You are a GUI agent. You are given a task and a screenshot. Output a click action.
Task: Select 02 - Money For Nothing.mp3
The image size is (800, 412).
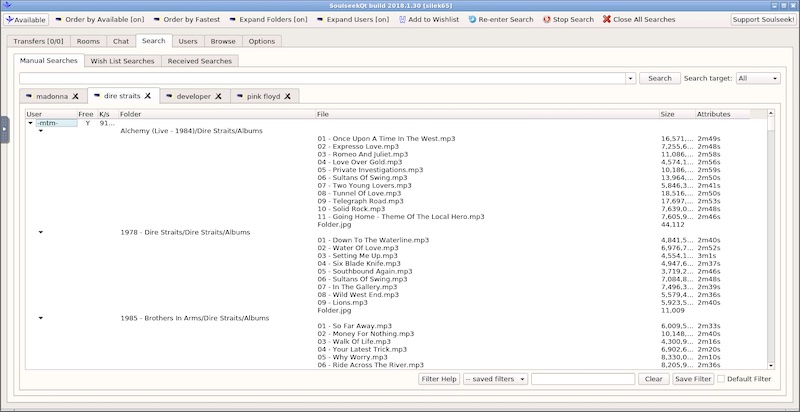click(x=365, y=334)
